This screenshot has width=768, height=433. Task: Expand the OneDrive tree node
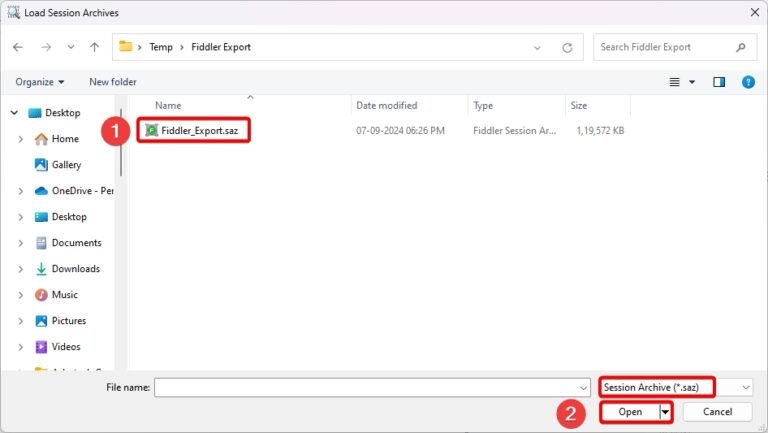(x=21, y=191)
